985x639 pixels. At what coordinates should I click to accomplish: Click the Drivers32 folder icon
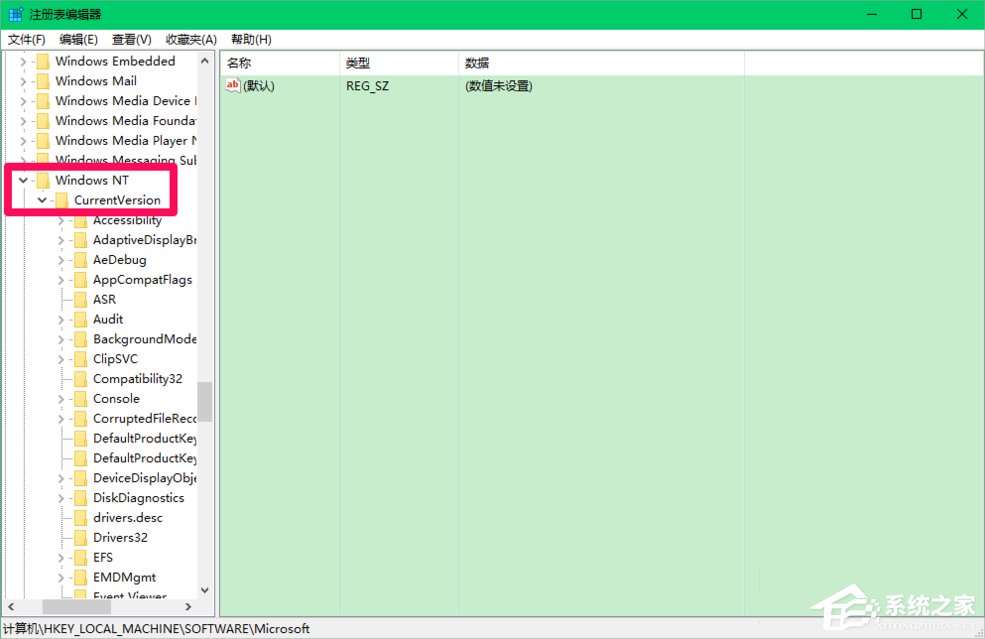tap(82, 537)
